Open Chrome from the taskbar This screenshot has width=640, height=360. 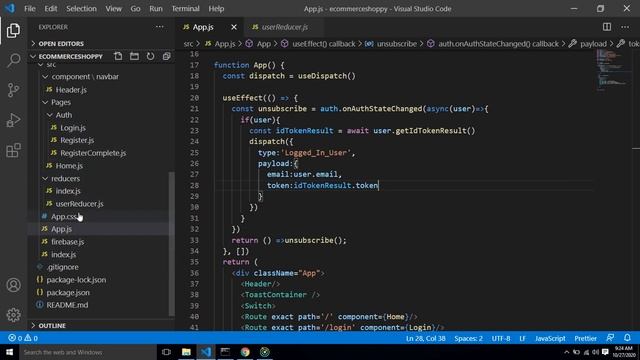click(245, 352)
